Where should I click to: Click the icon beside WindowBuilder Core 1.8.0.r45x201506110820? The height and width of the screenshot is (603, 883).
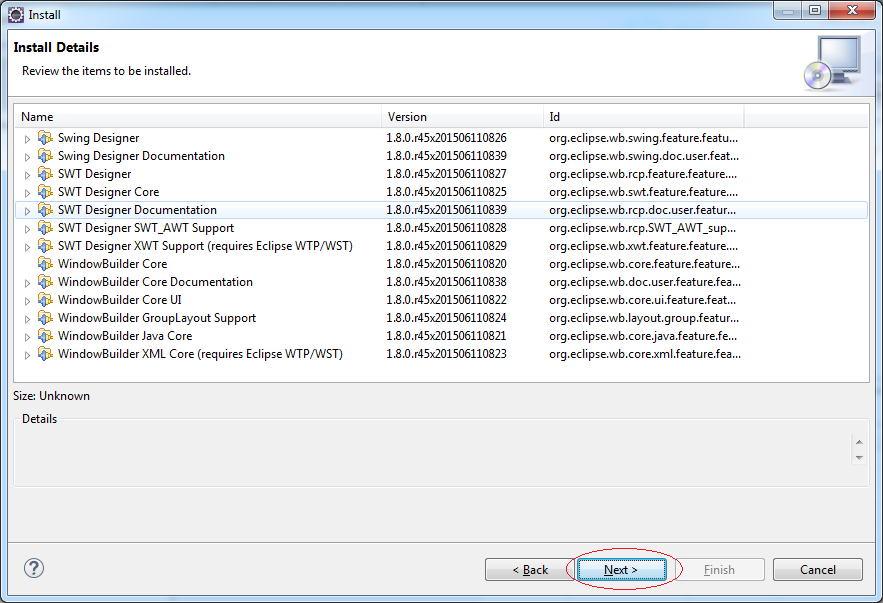[45, 263]
